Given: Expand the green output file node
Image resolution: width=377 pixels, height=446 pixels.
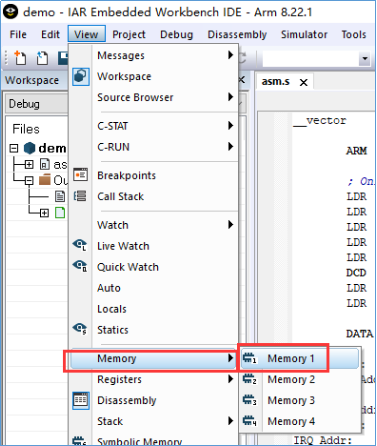Looking at the screenshot, I should (x=44, y=213).
